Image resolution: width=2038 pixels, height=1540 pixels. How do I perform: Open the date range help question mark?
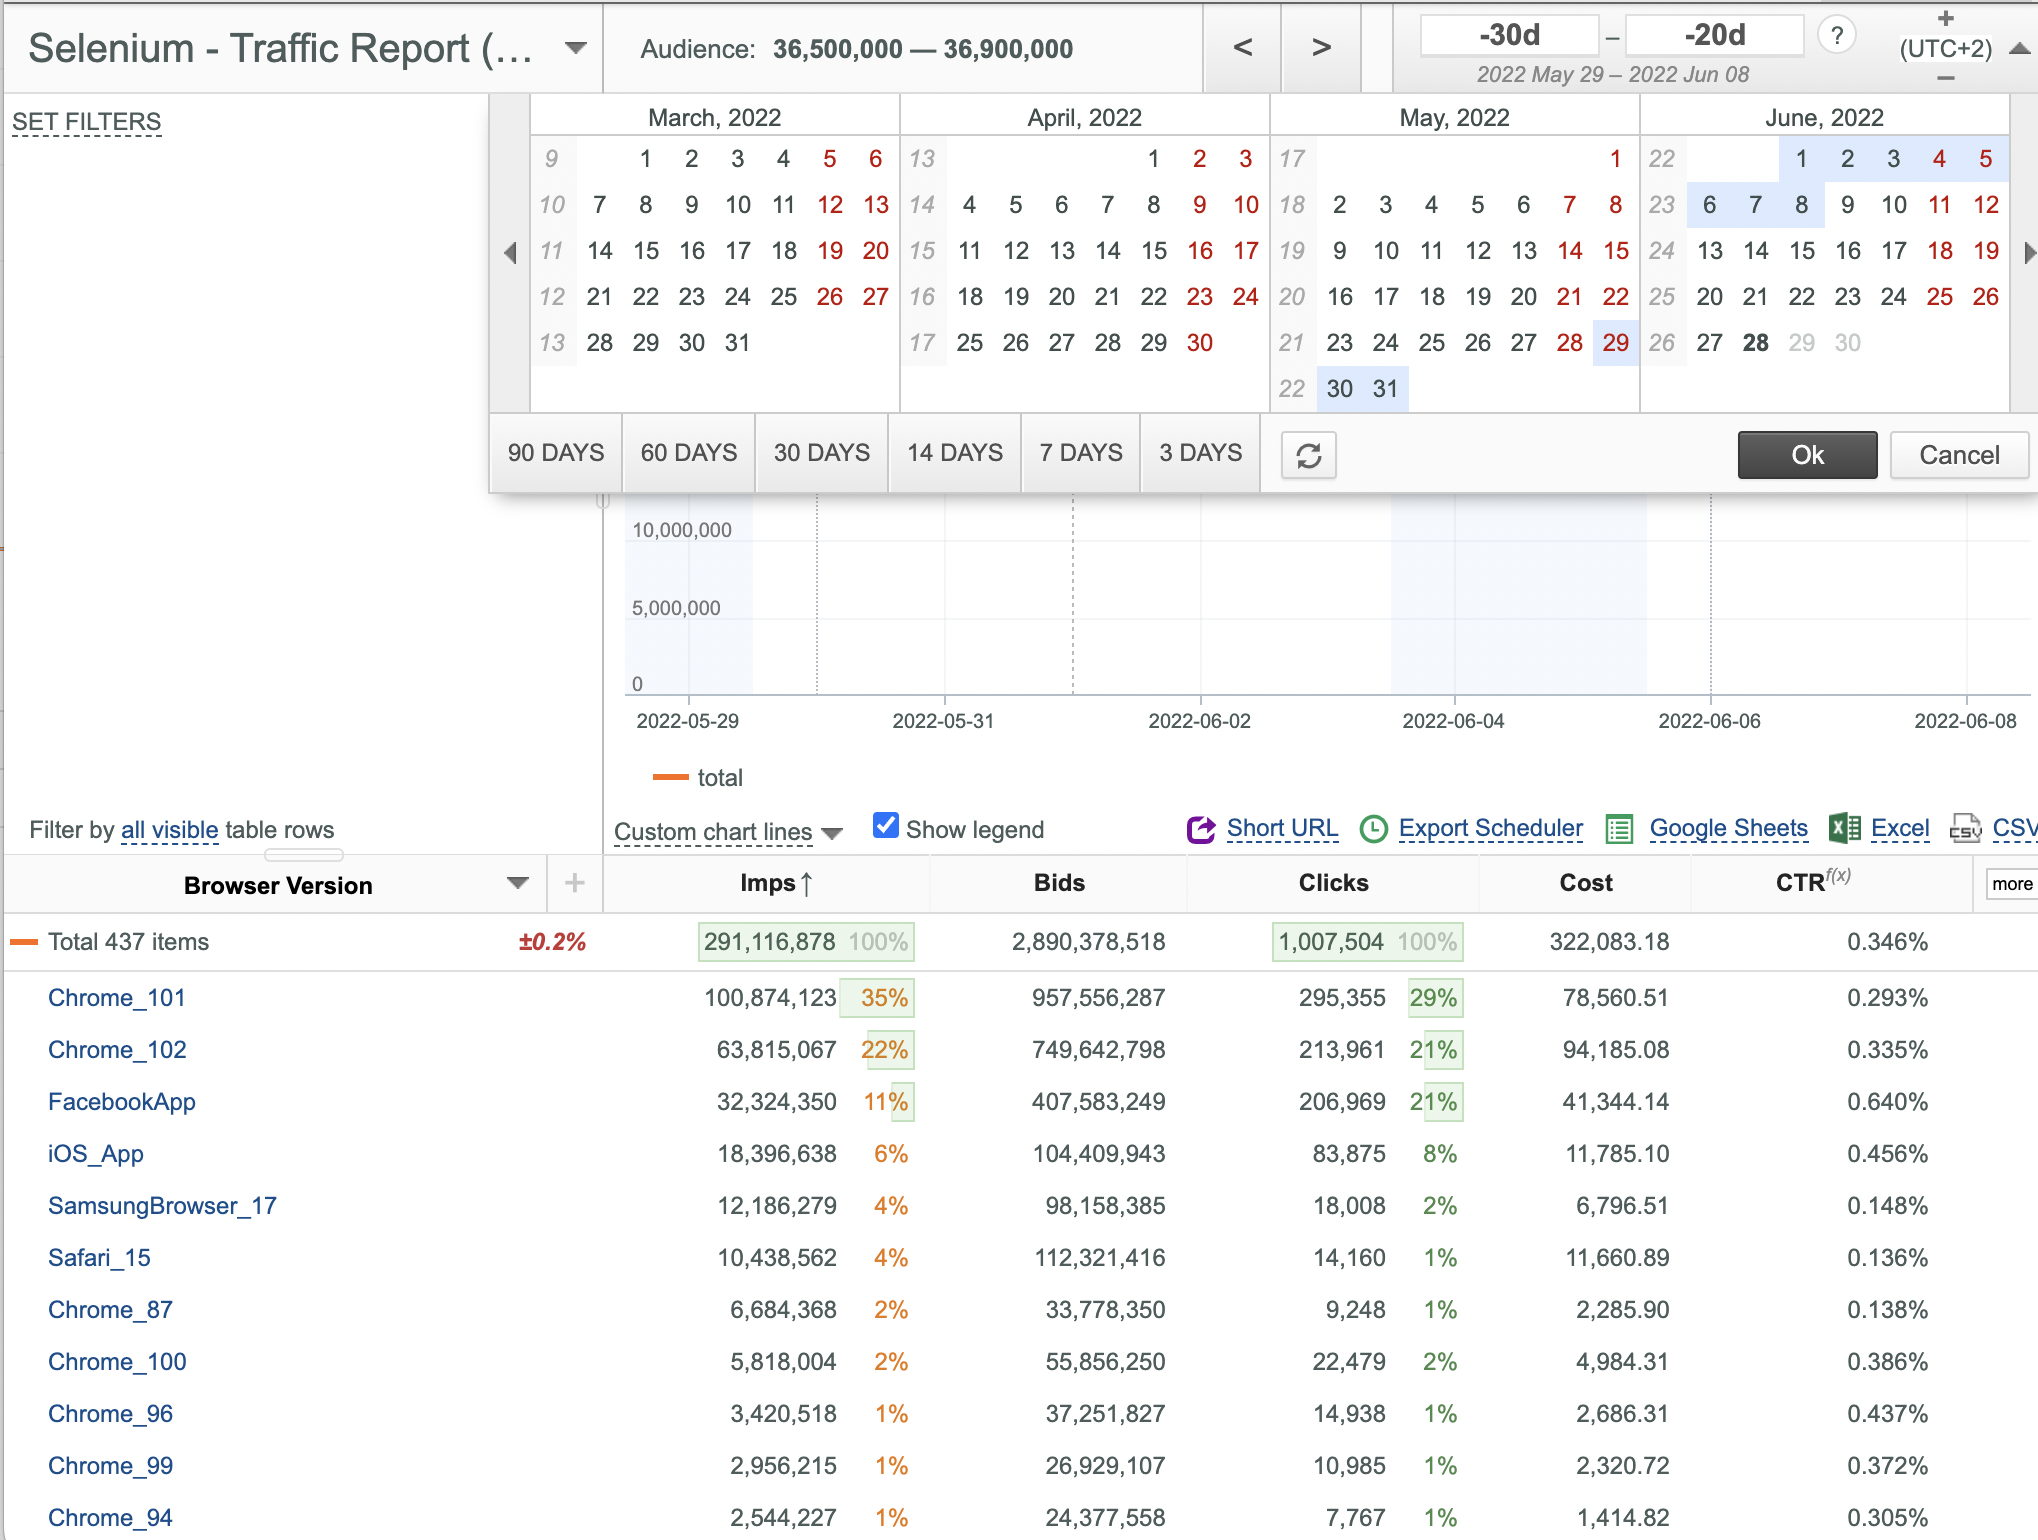(1836, 36)
